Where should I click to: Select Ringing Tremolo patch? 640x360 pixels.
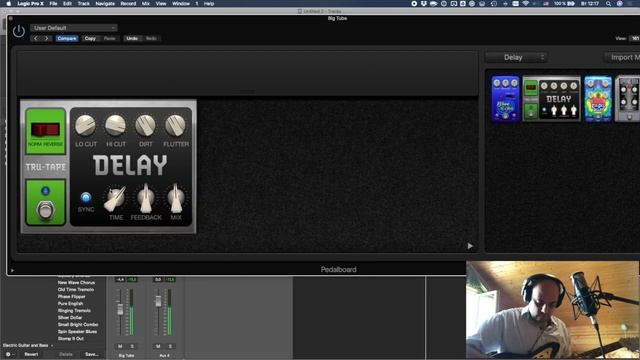coord(74,311)
